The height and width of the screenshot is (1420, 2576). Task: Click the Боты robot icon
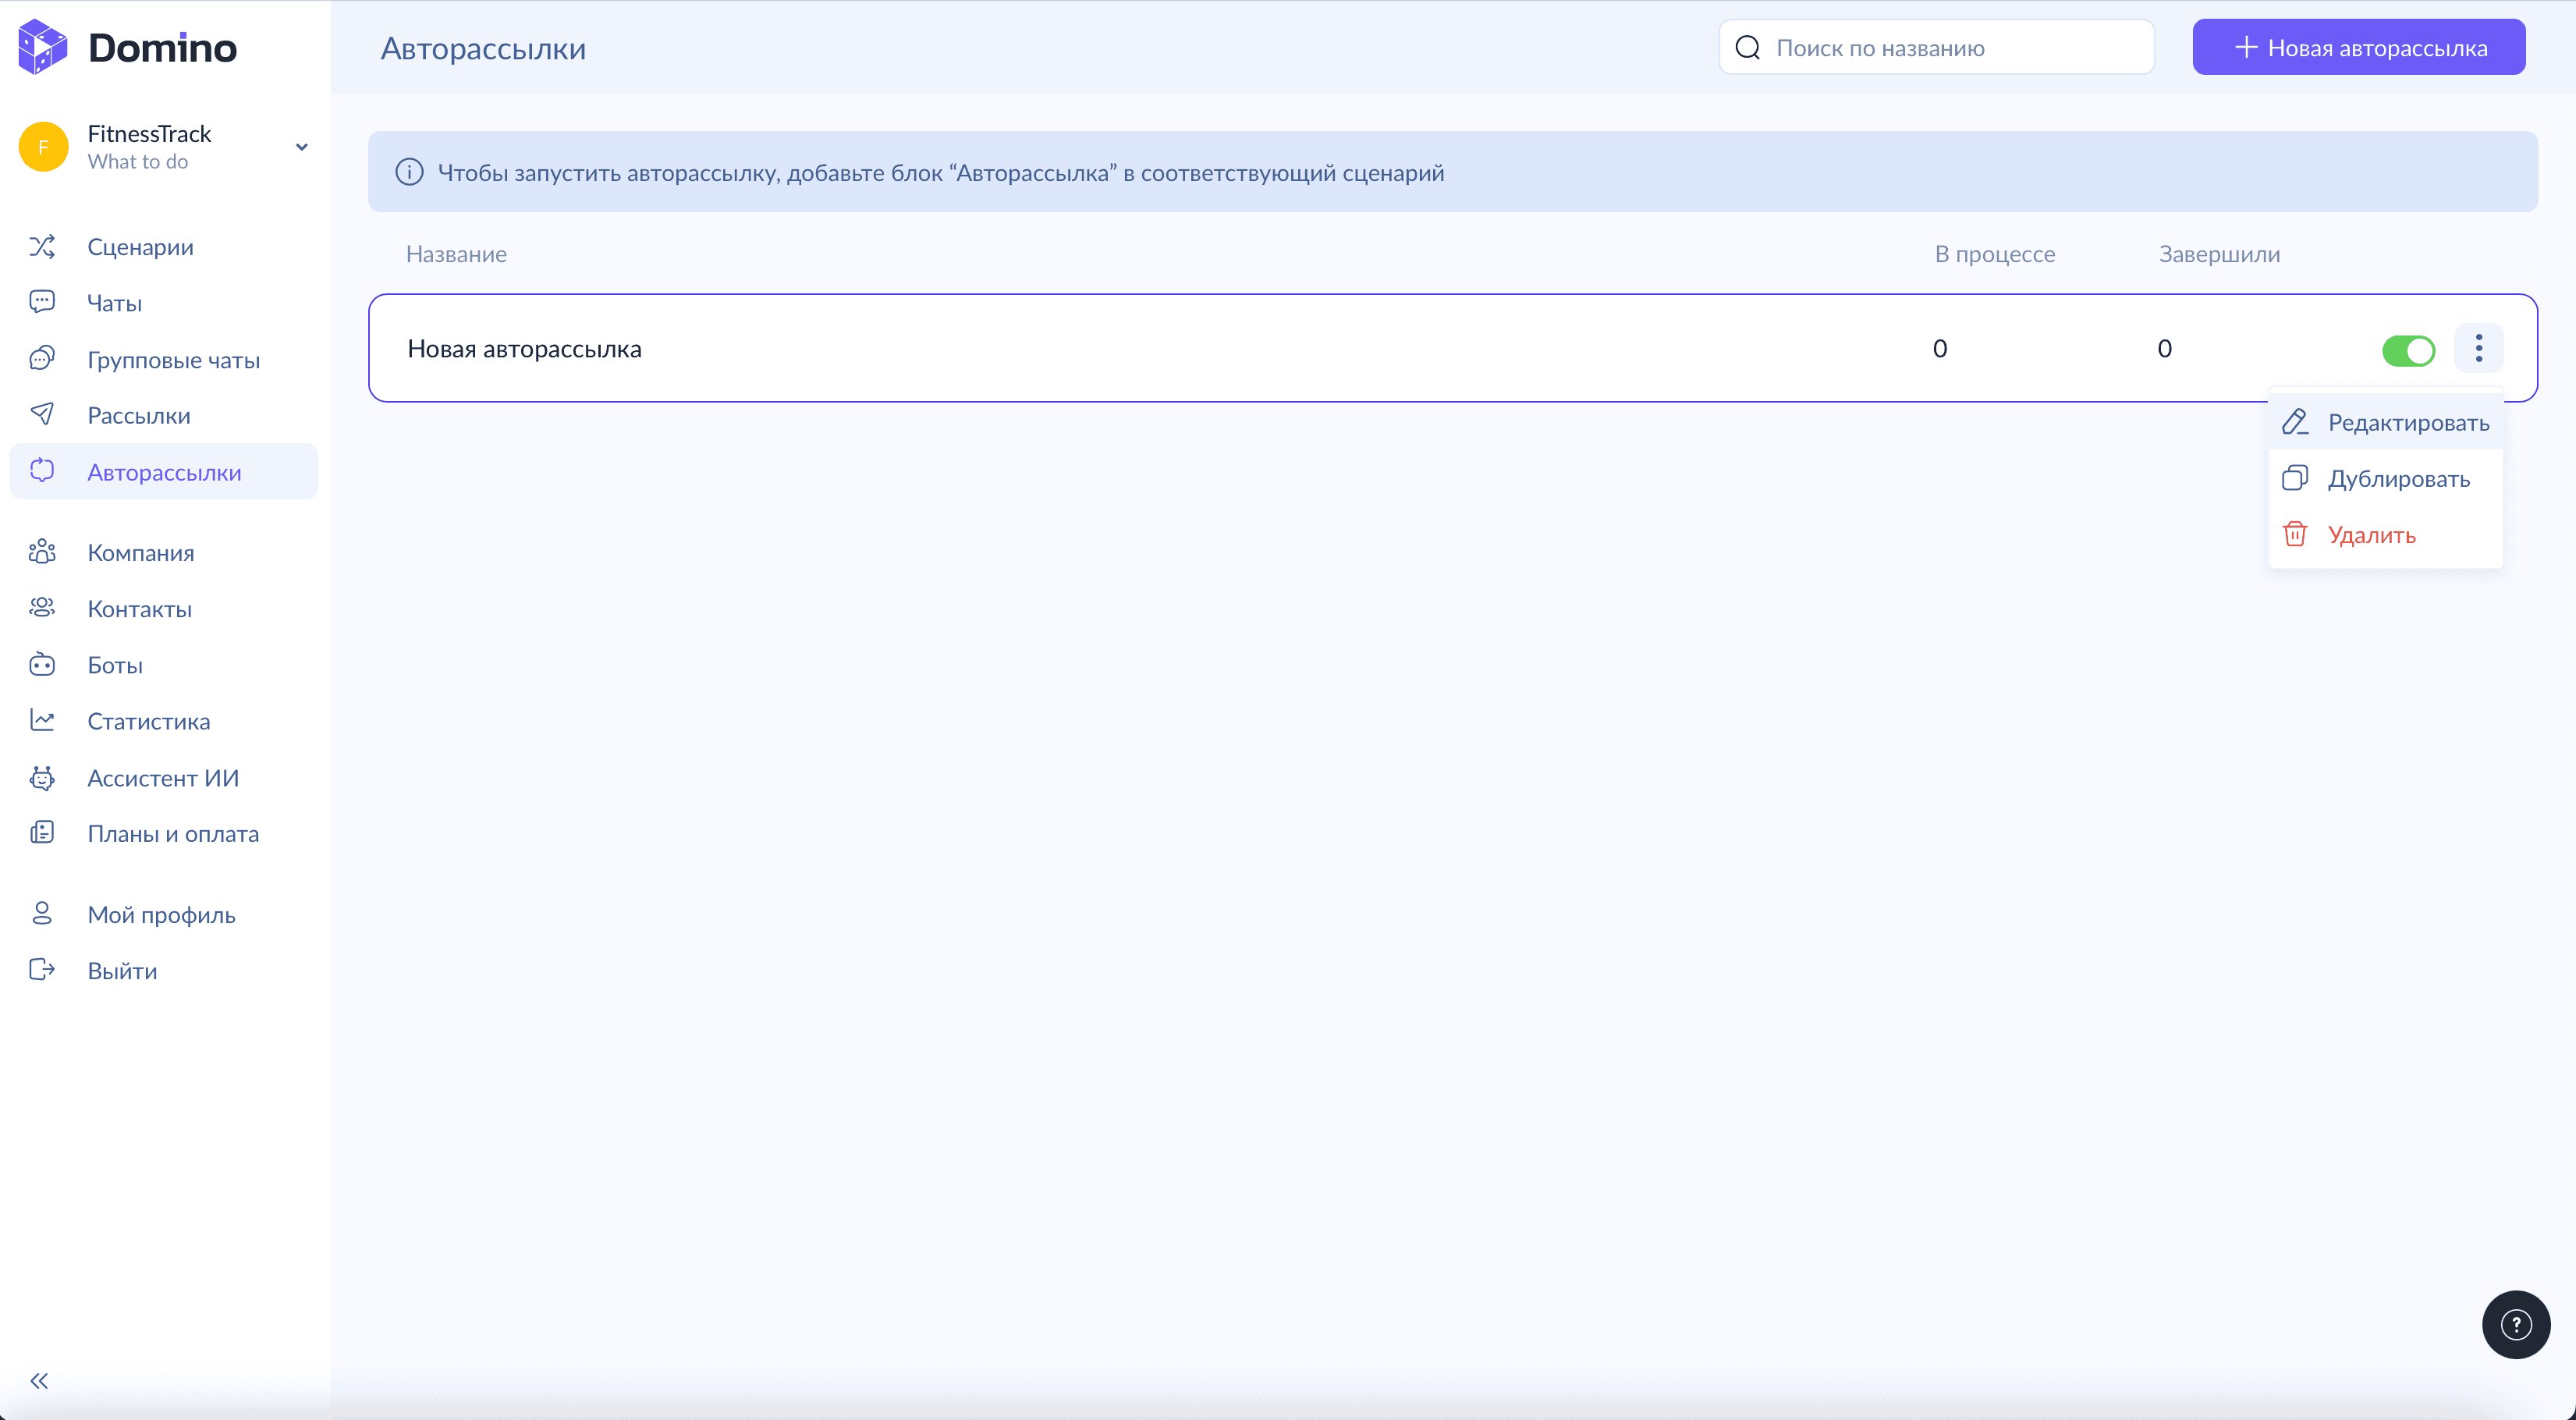42,664
